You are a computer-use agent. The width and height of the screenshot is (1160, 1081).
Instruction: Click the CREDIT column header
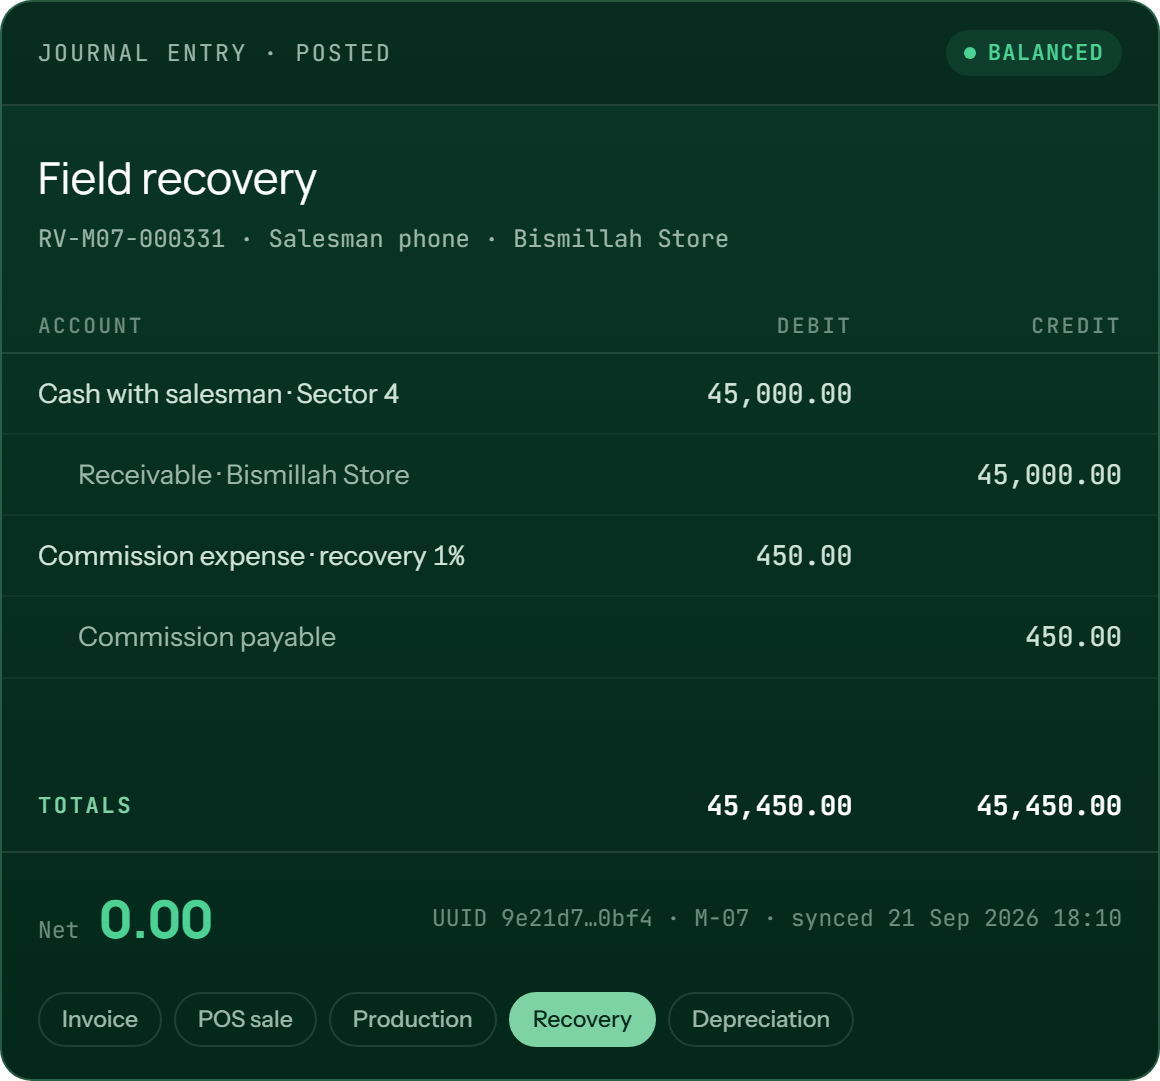click(1076, 326)
